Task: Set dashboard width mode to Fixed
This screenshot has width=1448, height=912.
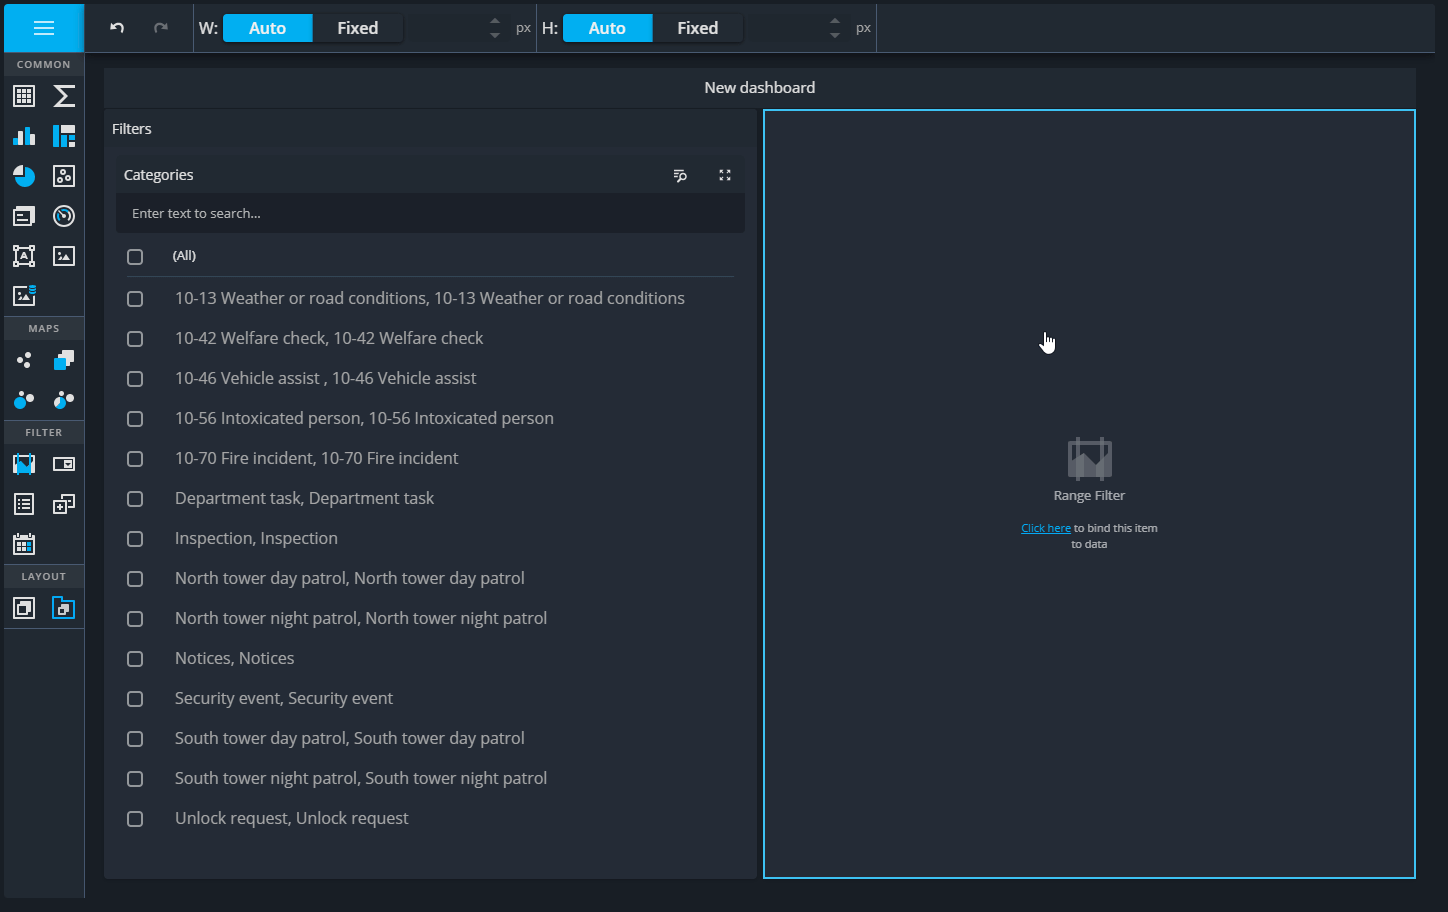Action: pos(358,28)
